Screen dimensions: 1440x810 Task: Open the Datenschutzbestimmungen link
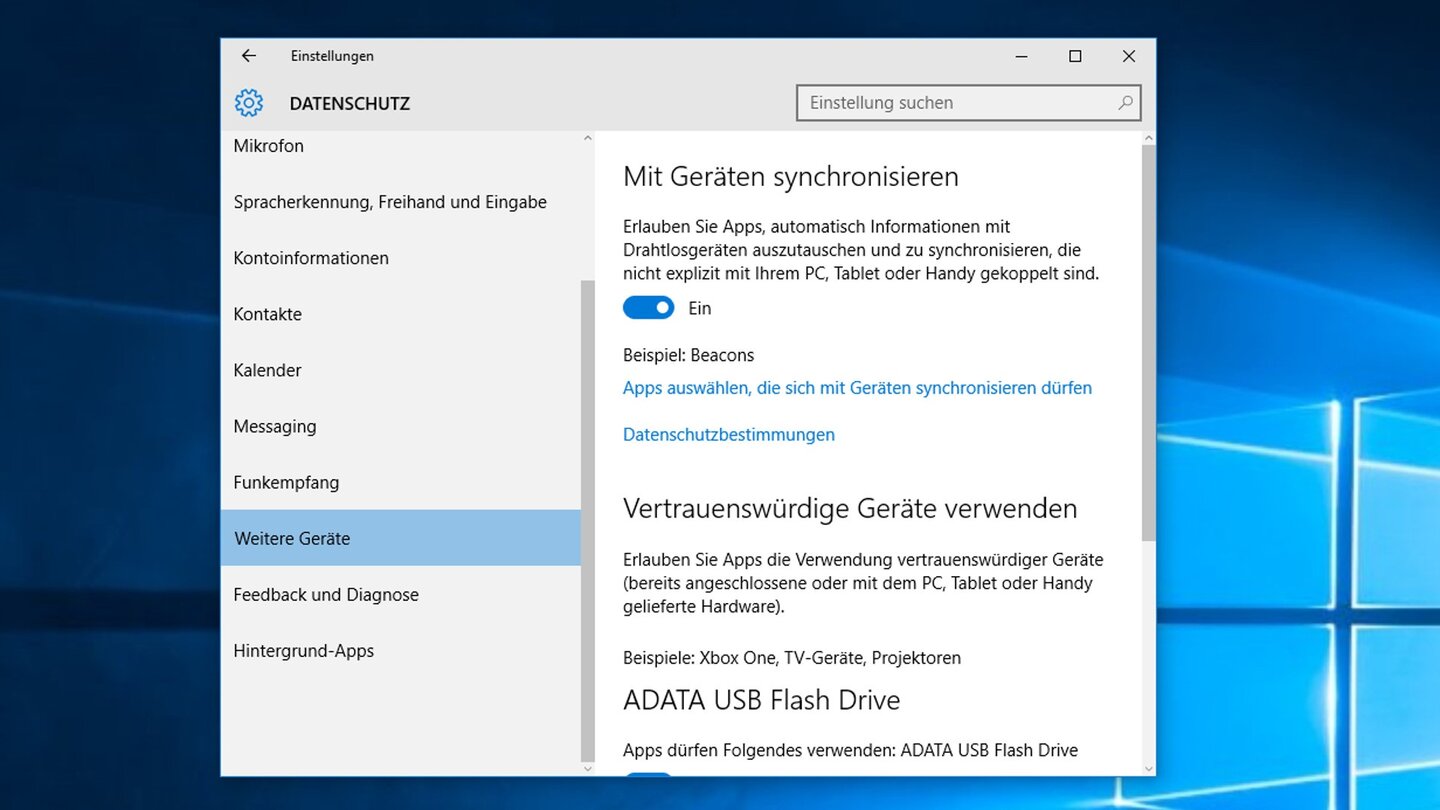[728, 434]
